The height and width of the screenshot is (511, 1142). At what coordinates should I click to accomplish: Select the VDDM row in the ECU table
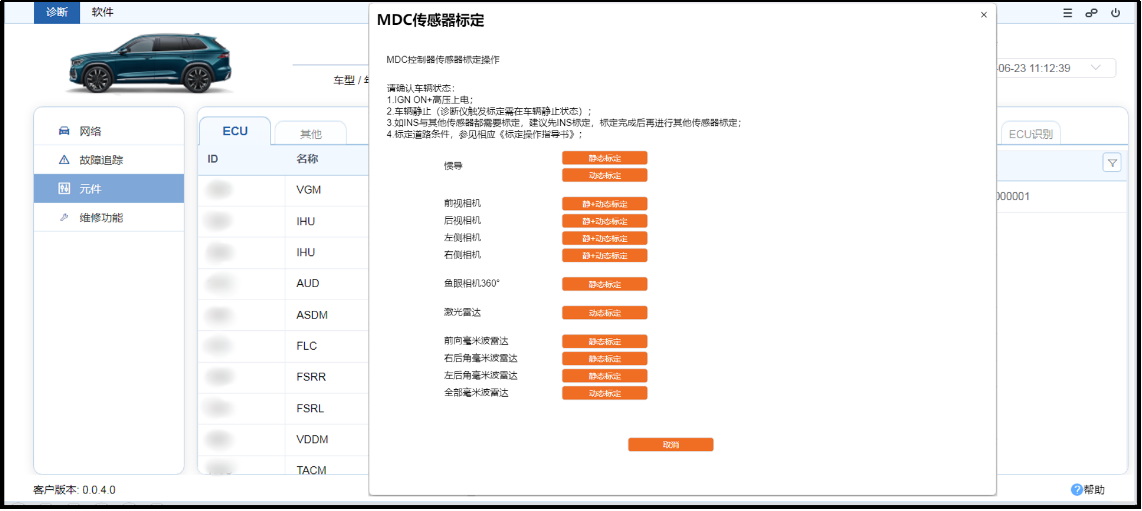click(x=283, y=440)
